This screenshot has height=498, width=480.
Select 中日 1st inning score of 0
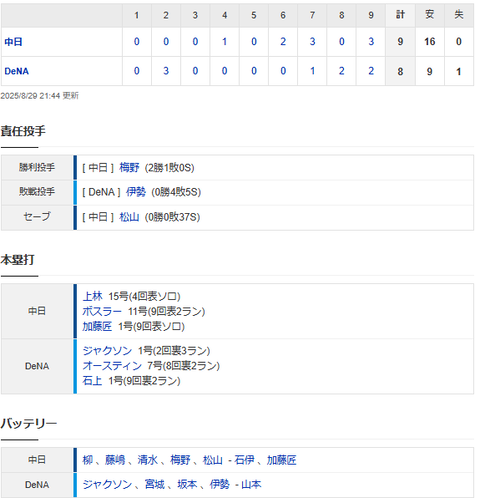[137, 42]
